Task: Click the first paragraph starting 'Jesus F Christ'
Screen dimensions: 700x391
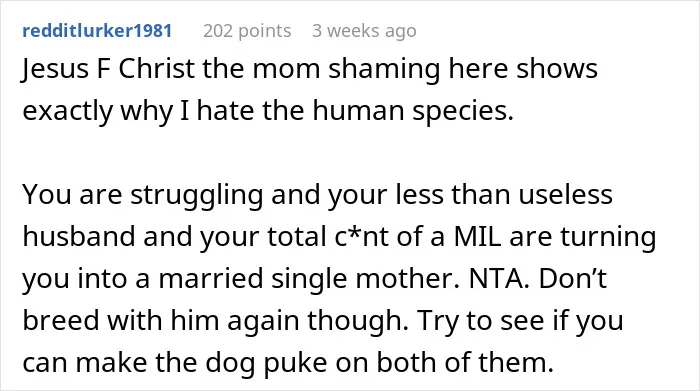Action: click(x=310, y=89)
